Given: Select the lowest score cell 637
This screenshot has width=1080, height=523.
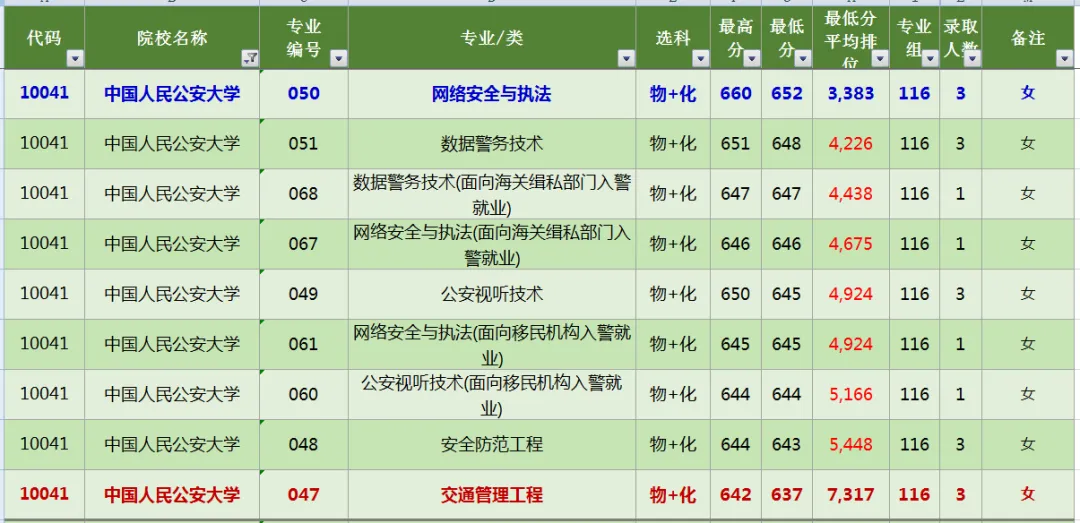Looking at the screenshot, I should click(787, 494).
